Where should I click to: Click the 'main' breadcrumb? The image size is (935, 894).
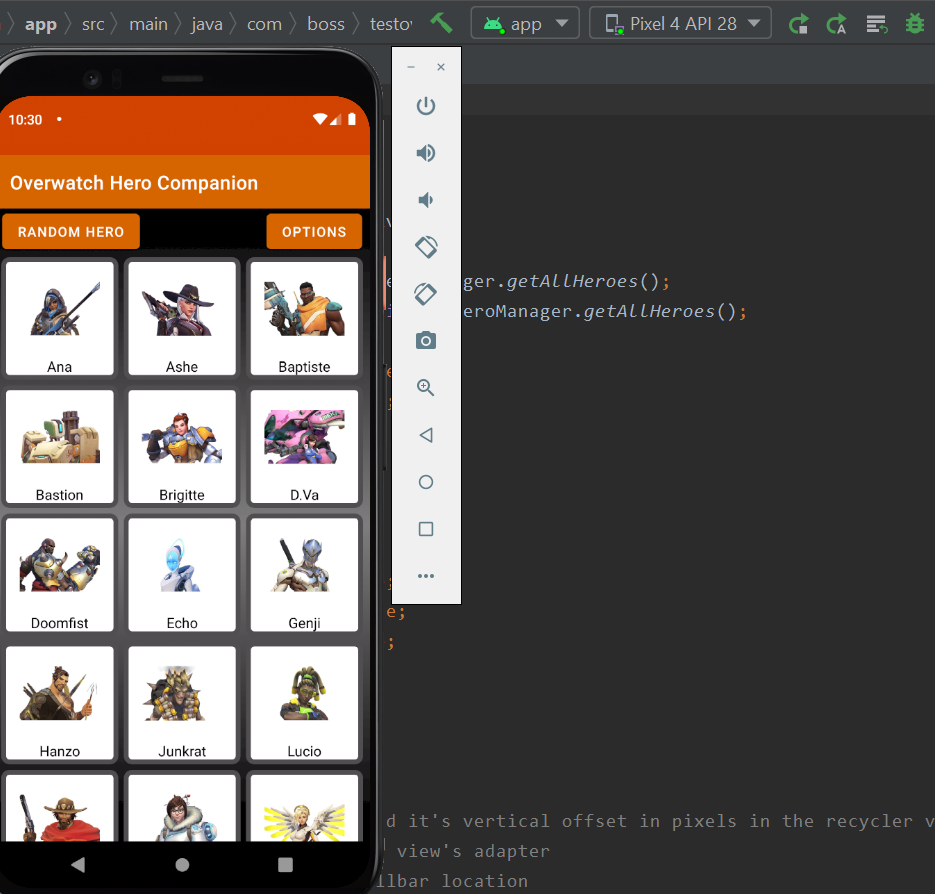(148, 24)
